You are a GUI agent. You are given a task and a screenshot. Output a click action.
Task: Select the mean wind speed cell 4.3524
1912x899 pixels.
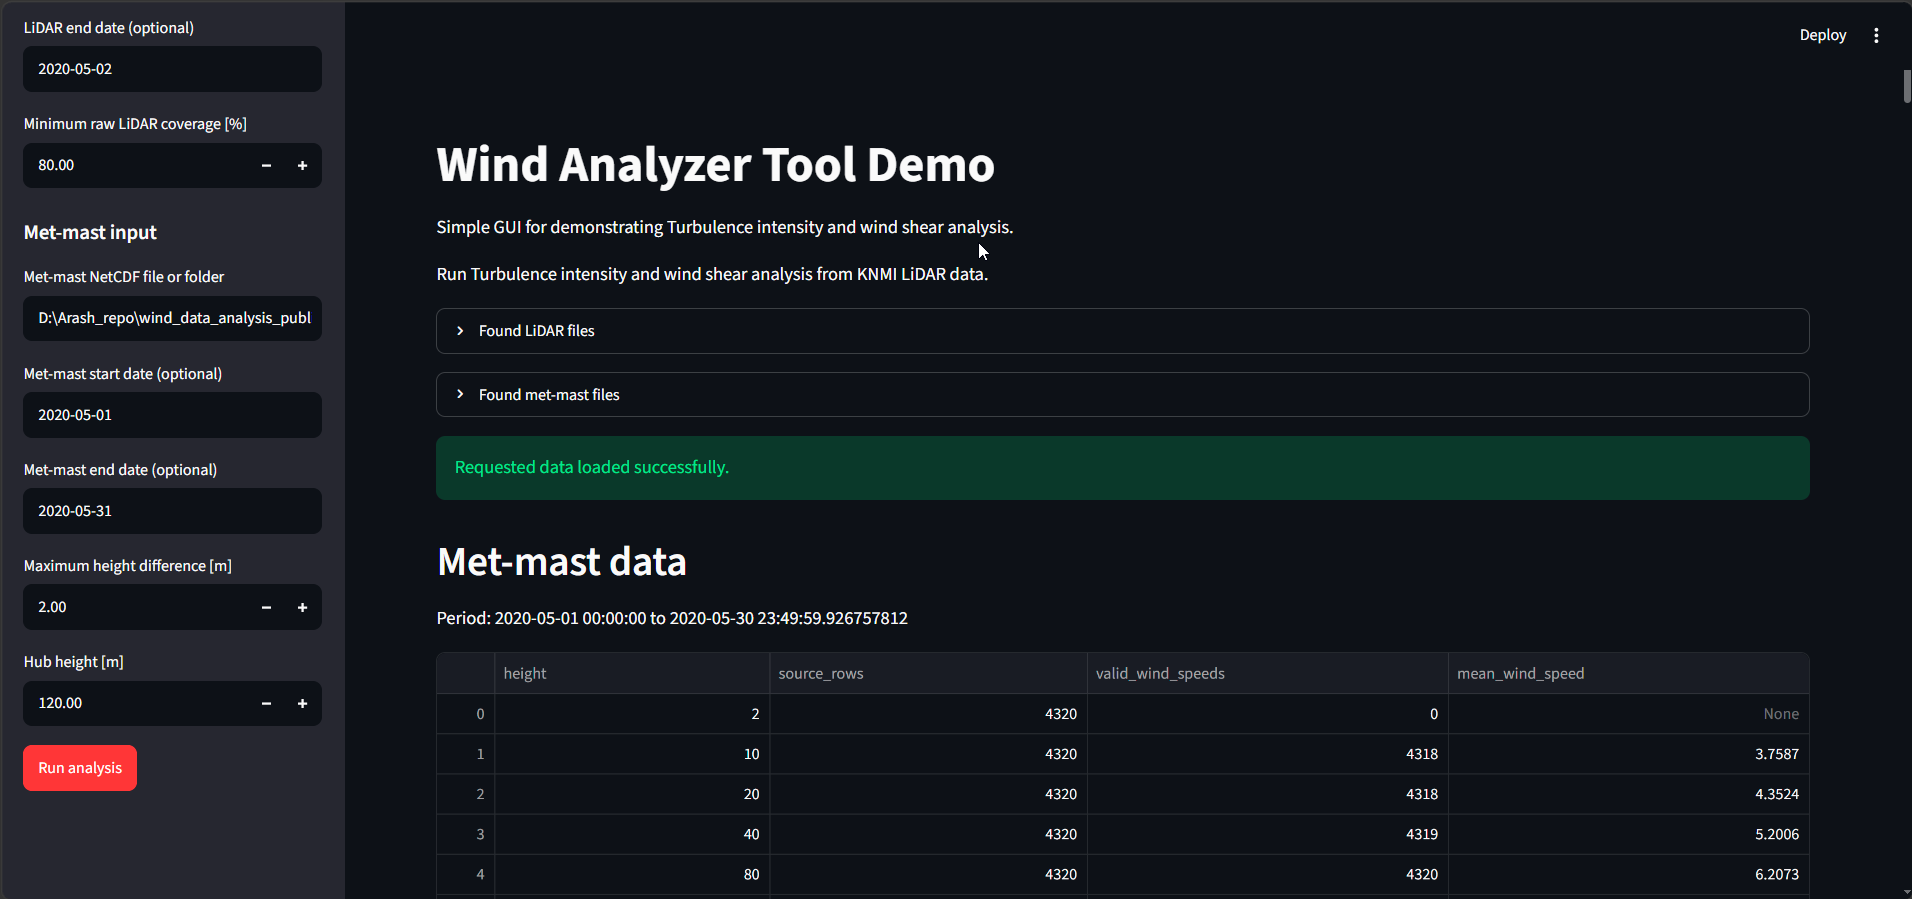click(x=1628, y=794)
